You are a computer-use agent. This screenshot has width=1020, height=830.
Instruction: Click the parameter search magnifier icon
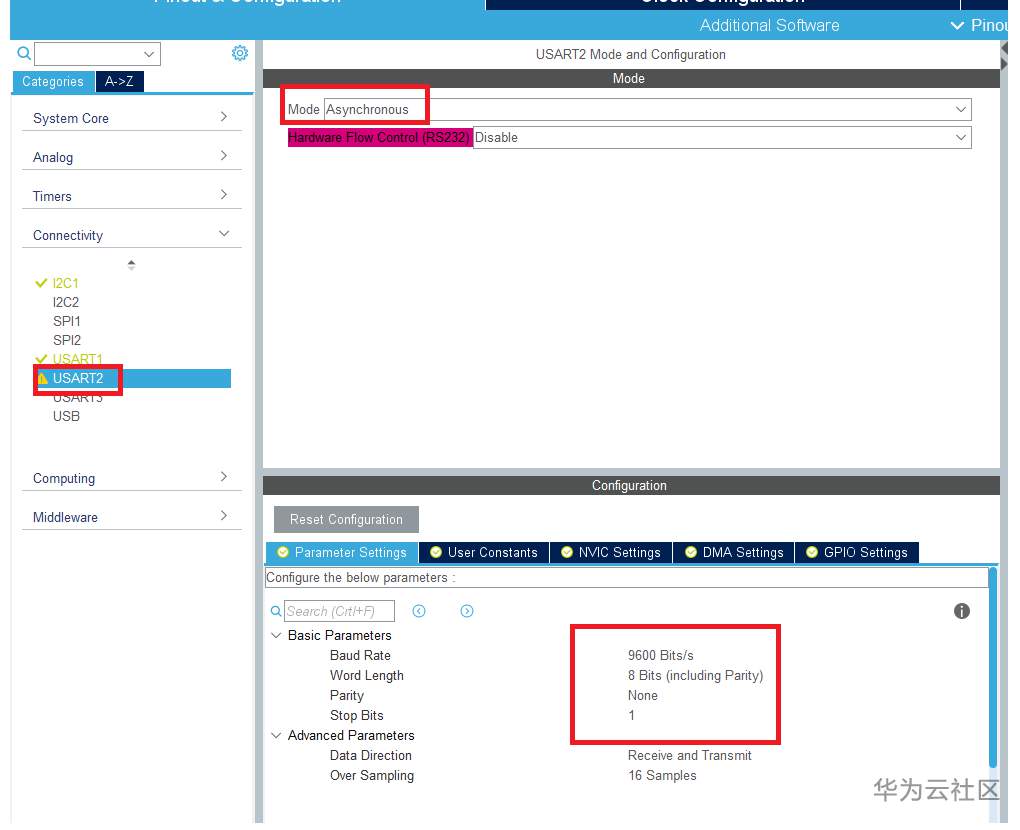tap(276, 611)
